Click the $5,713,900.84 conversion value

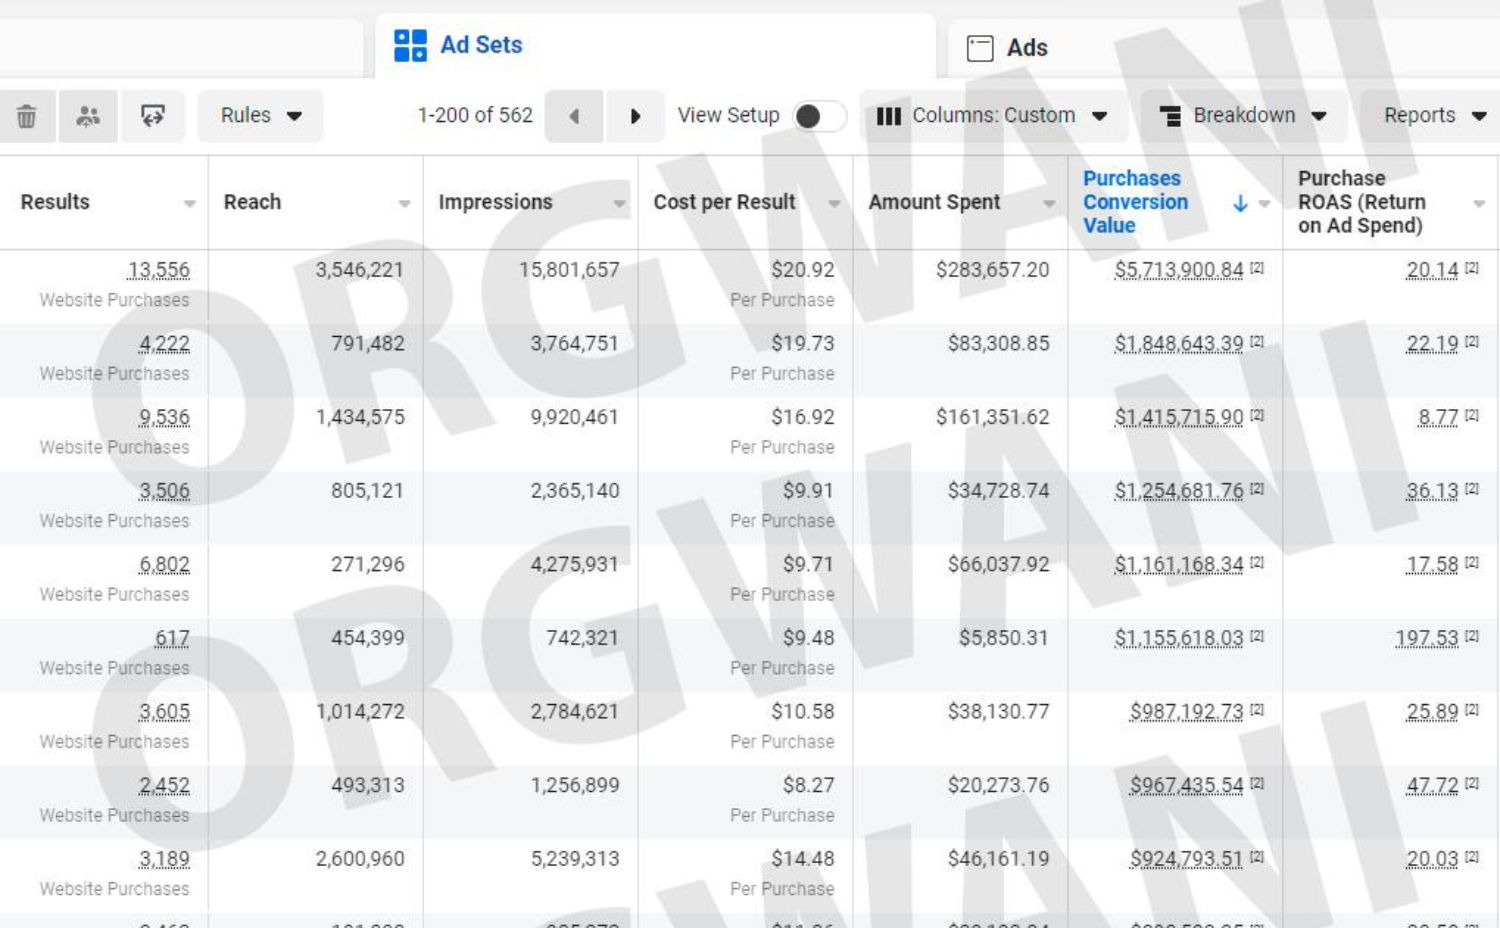(1179, 270)
